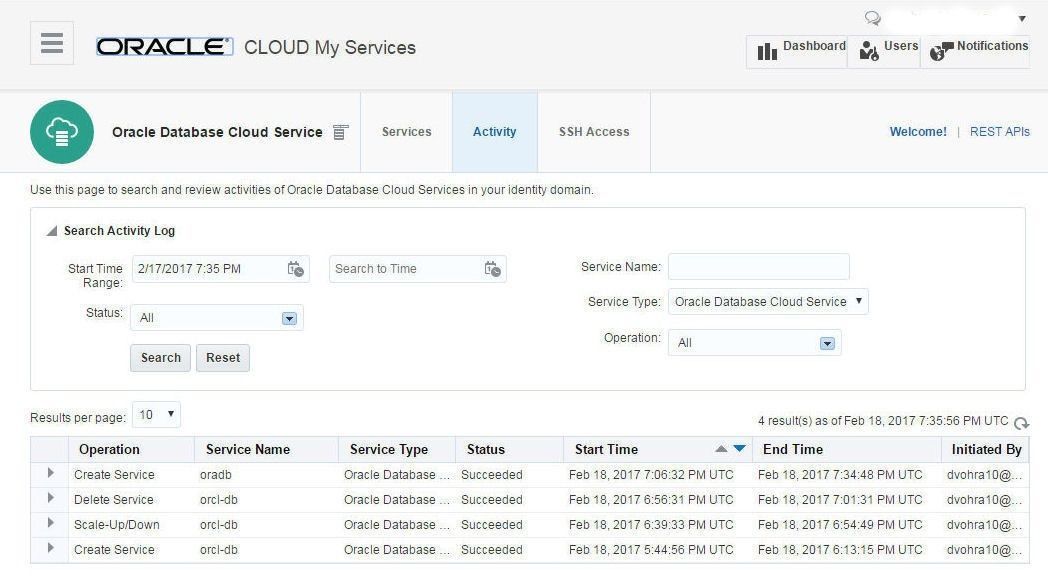Click the Oracle logo
This screenshot has width=1048, height=580.
pyautogui.click(x=164, y=47)
